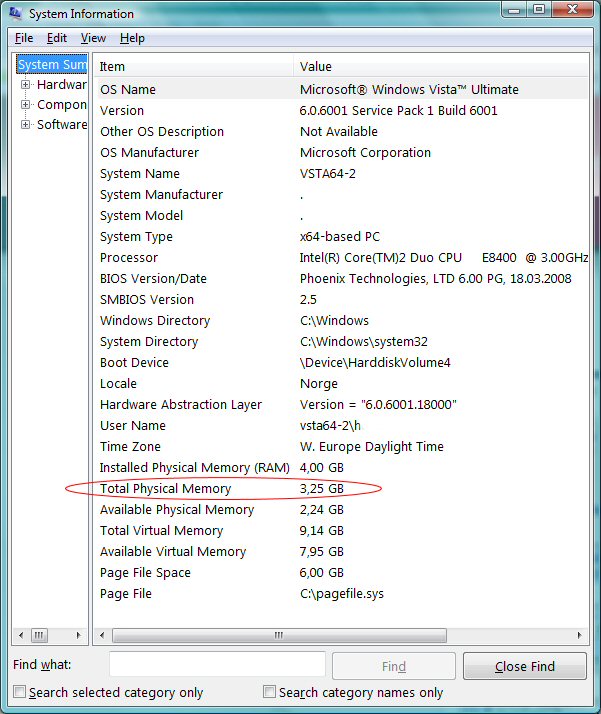Expand the Hardware Resources tree node
Image resolution: width=601 pixels, height=714 pixels.
(x=25, y=85)
